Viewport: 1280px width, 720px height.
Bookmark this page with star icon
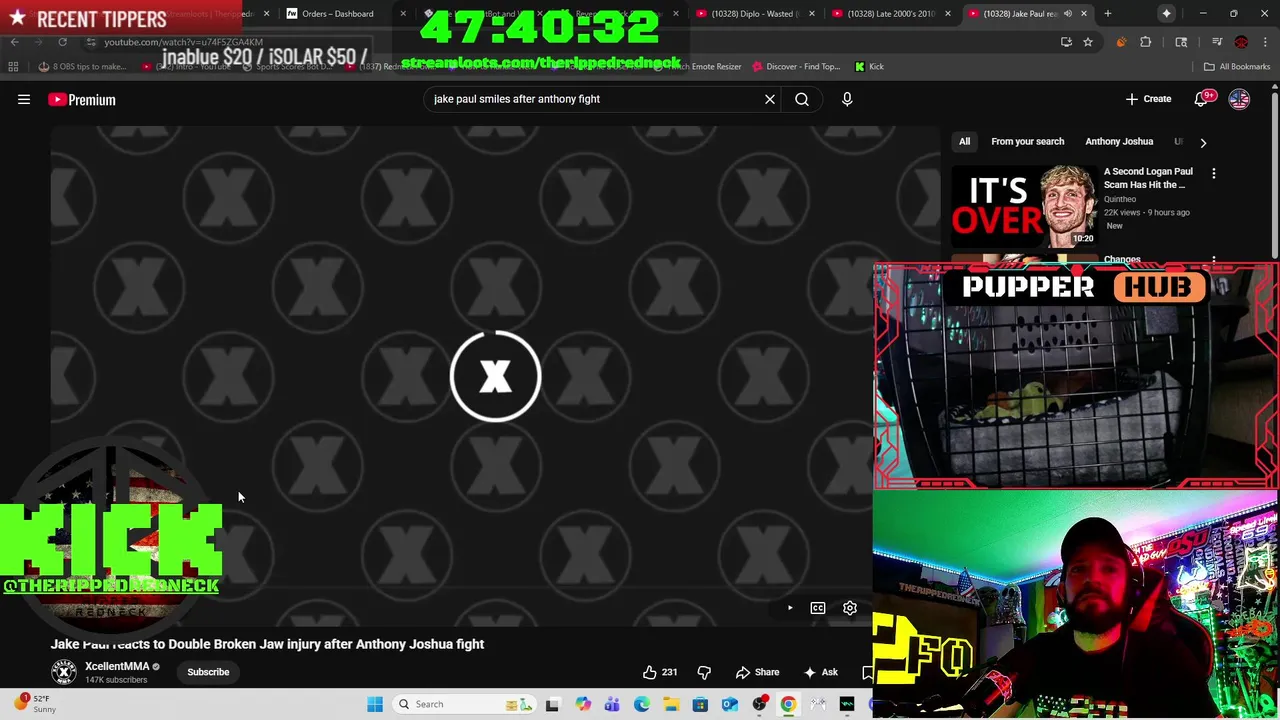pos(1088,42)
